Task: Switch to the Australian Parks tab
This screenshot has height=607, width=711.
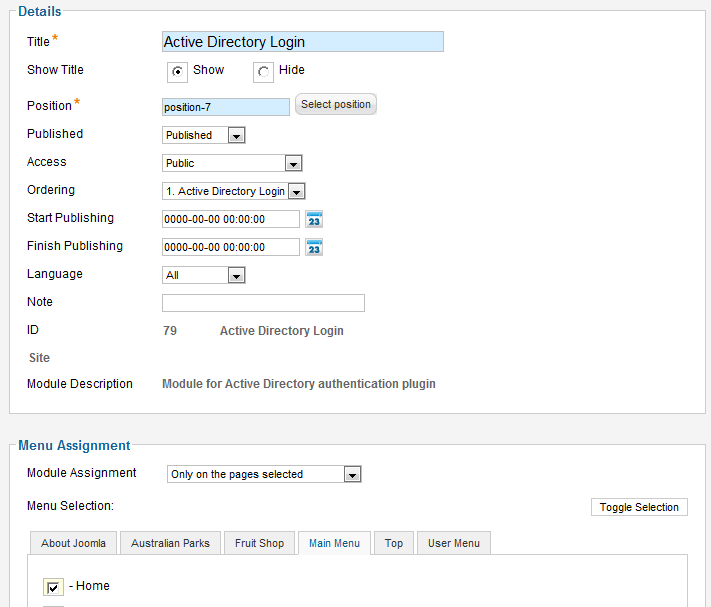Action: coord(170,543)
